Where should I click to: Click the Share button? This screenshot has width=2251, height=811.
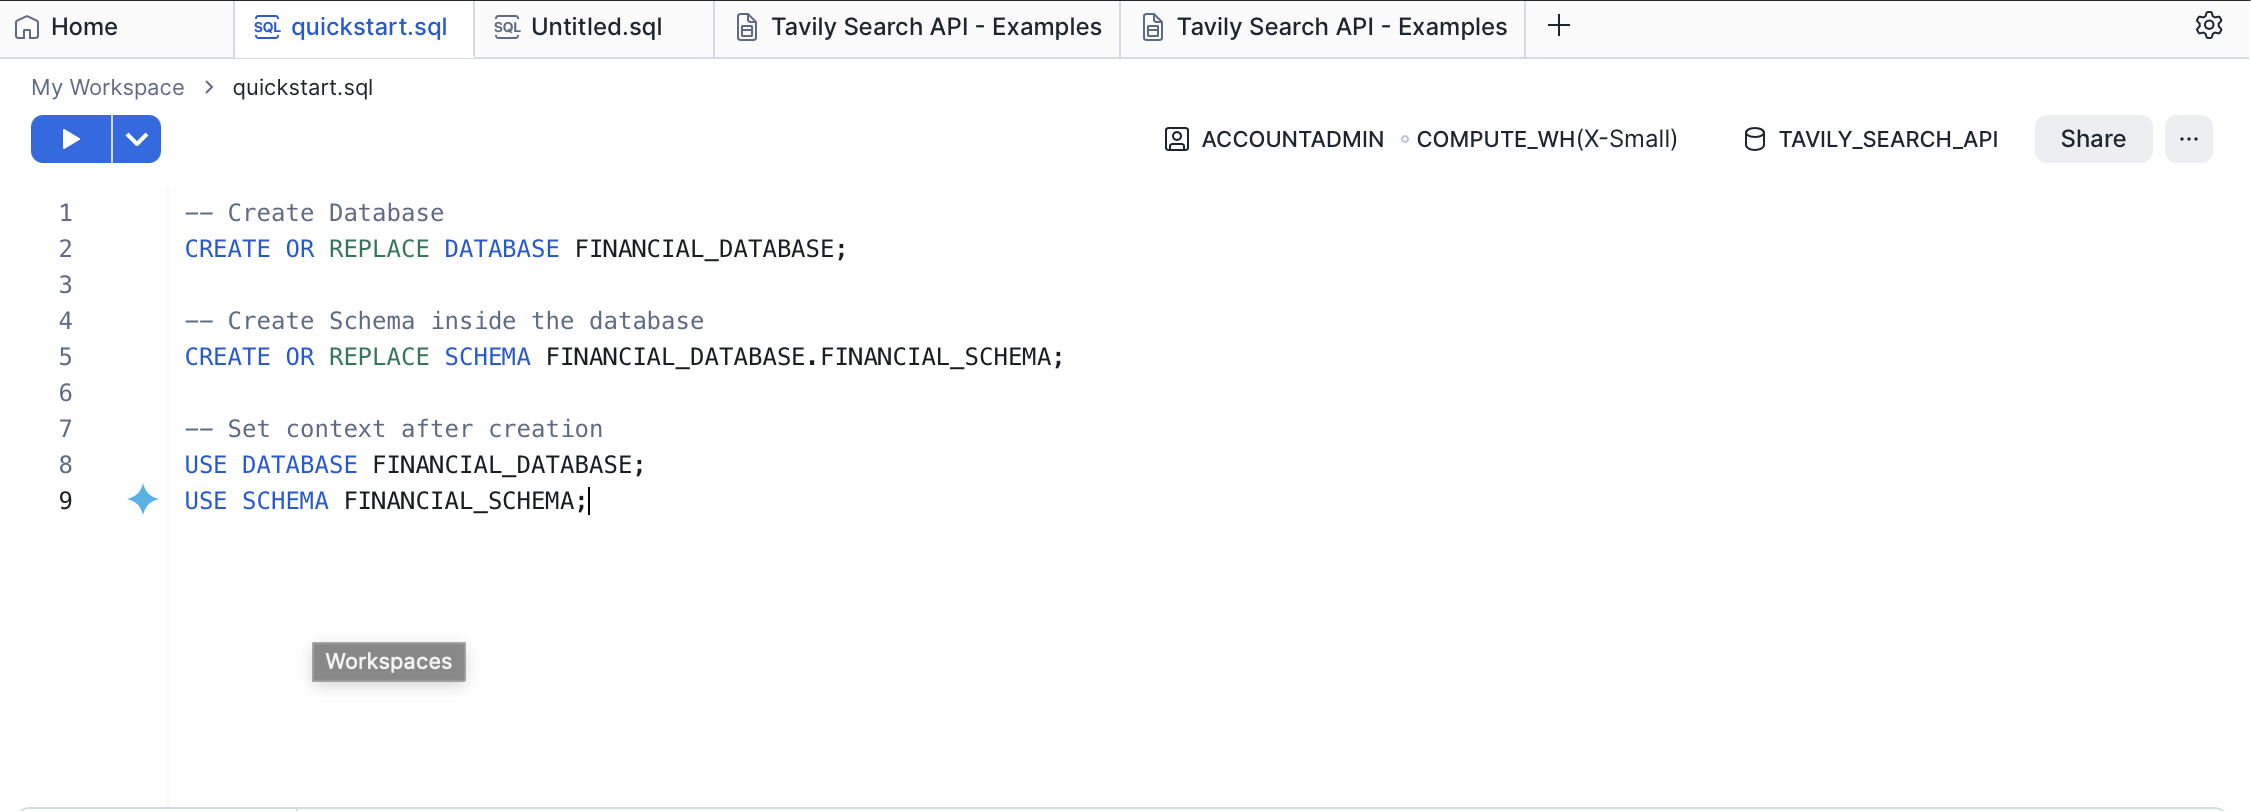tap(2092, 139)
